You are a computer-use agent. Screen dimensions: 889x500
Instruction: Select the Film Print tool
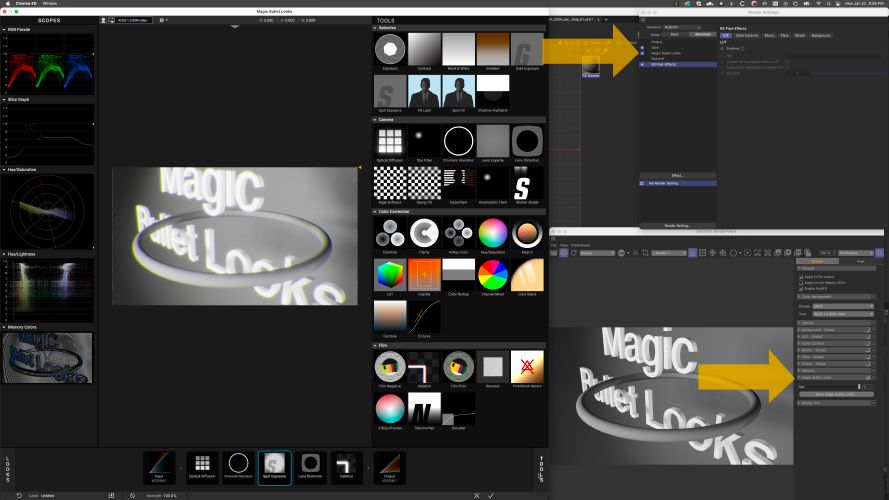[459, 366]
